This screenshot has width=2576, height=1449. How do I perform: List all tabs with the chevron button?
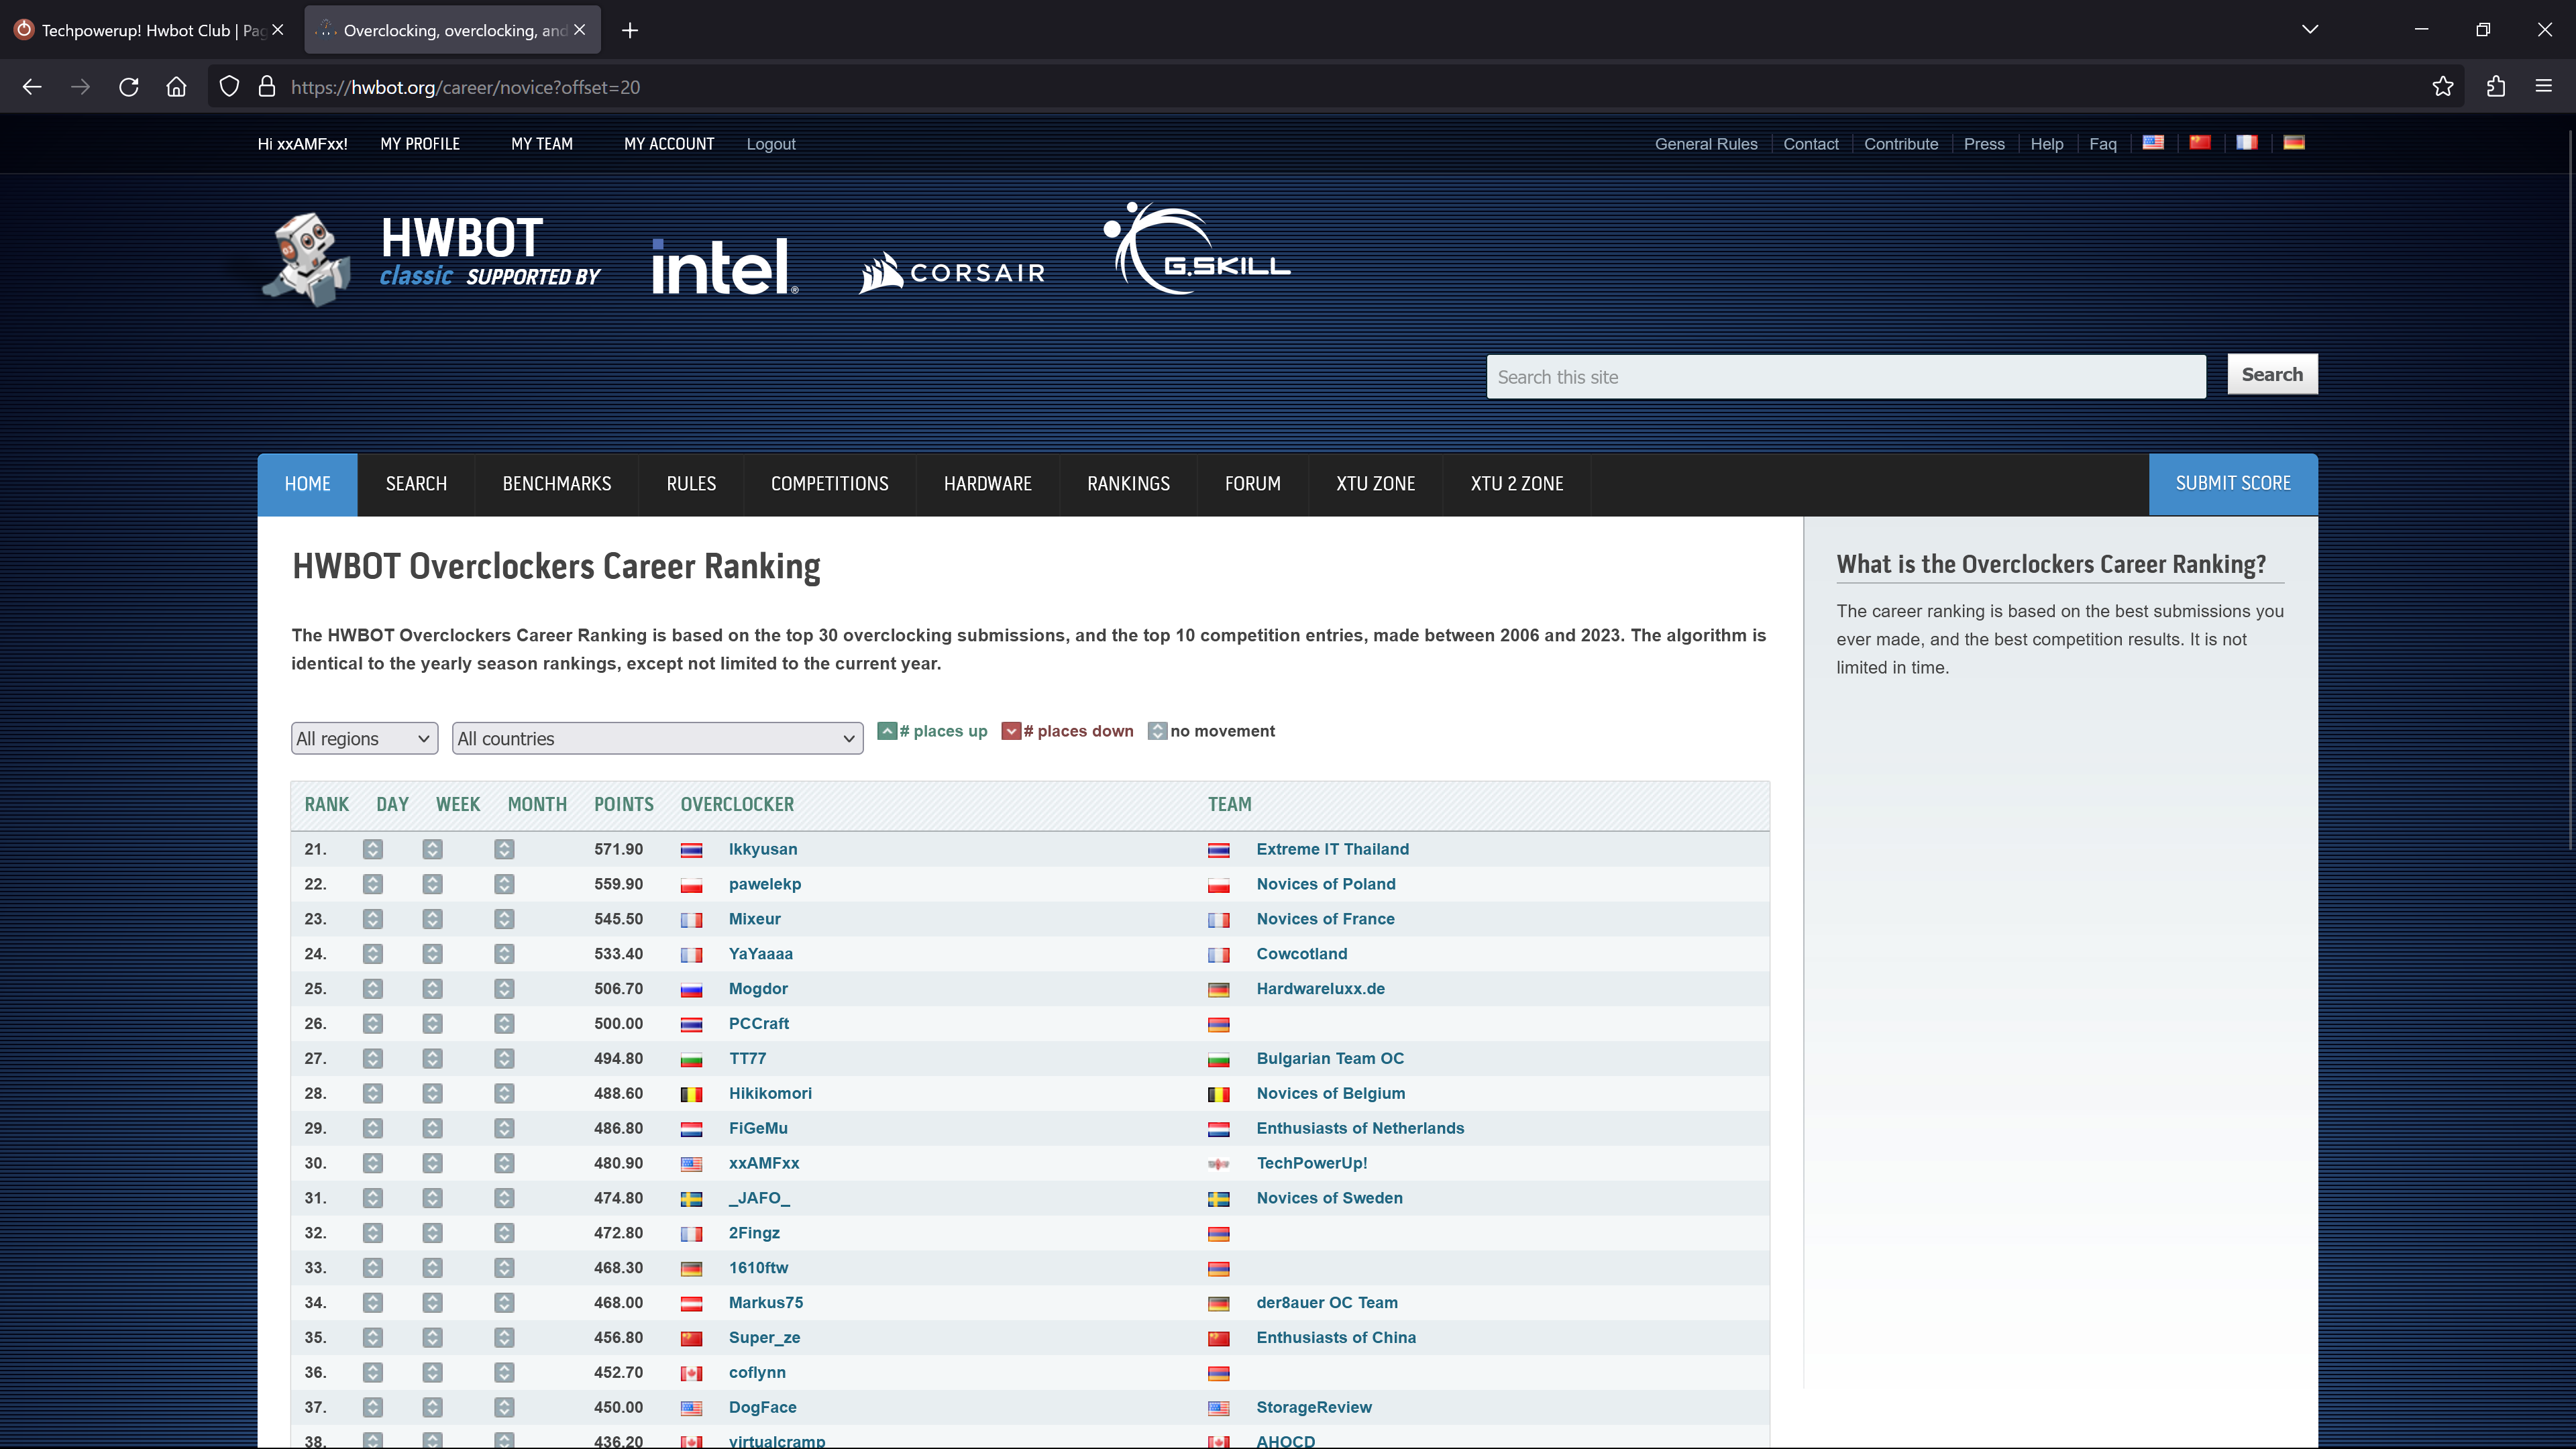[2310, 29]
